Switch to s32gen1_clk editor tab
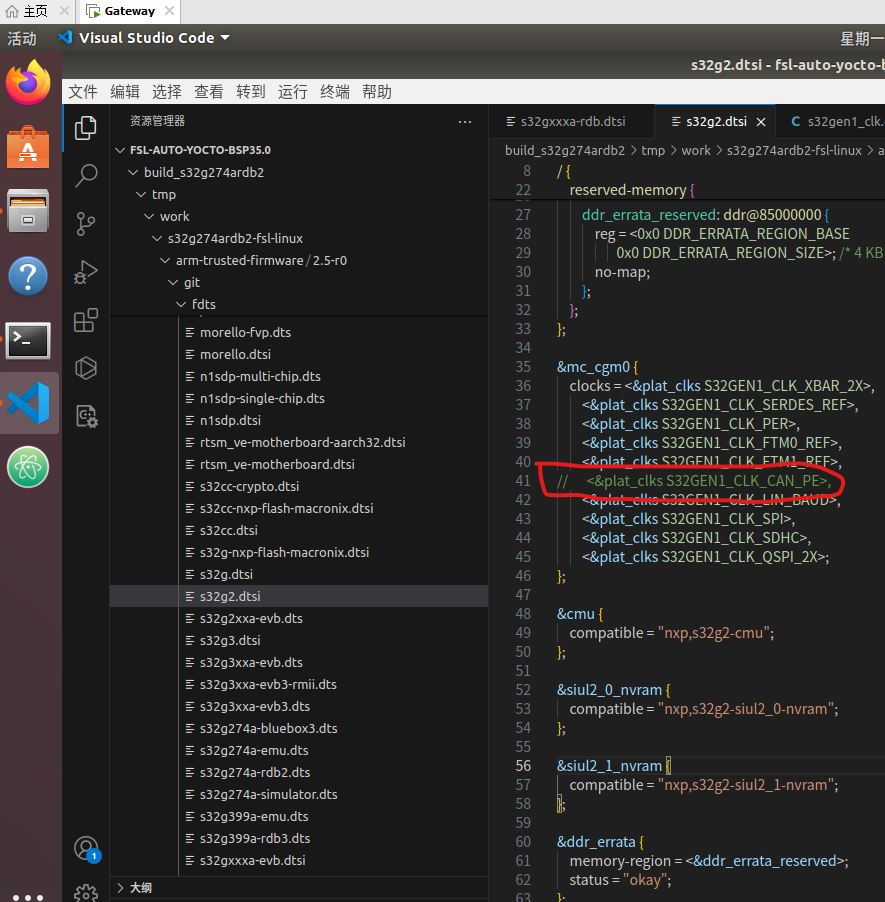 coord(830,121)
